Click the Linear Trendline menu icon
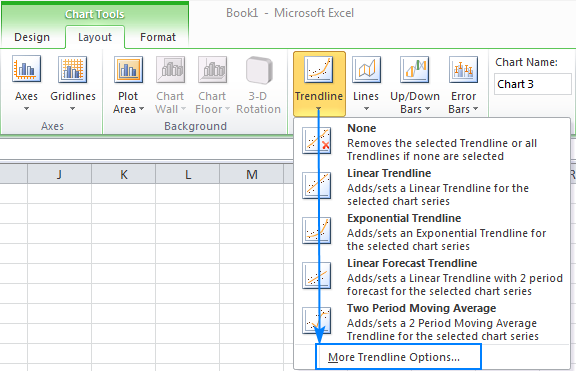The height and width of the screenshot is (371, 576). coord(316,186)
